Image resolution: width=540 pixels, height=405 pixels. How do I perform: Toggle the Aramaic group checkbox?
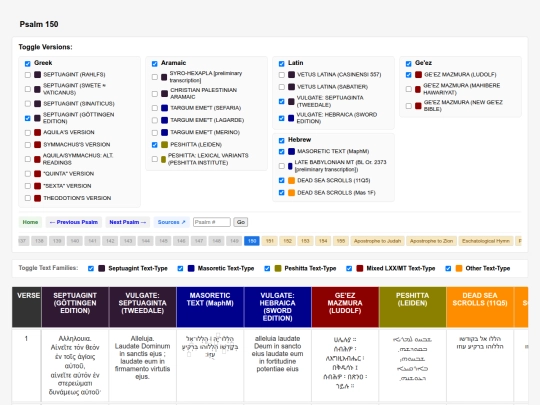pos(155,63)
